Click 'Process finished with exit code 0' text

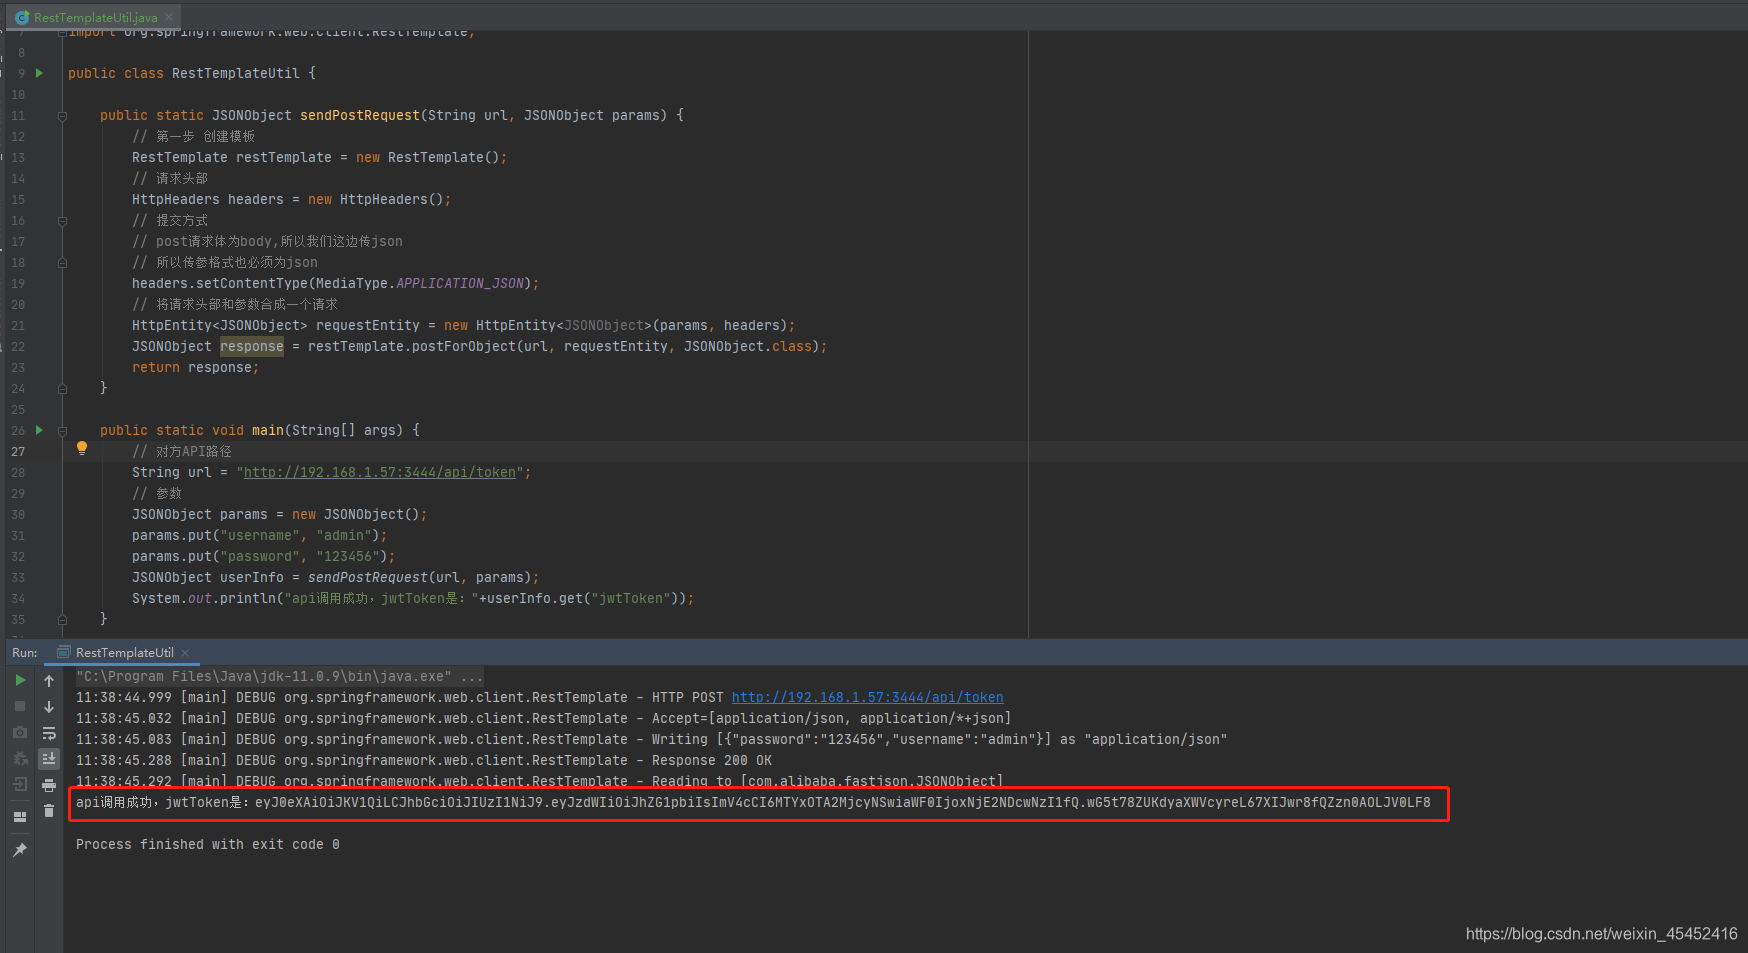coord(208,844)
